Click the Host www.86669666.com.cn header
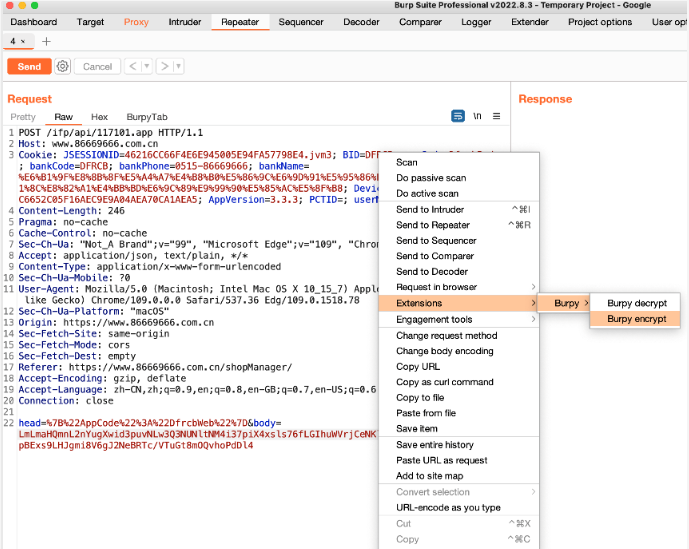The height and width of the screenshot is (549, 689). coord(88,144)
